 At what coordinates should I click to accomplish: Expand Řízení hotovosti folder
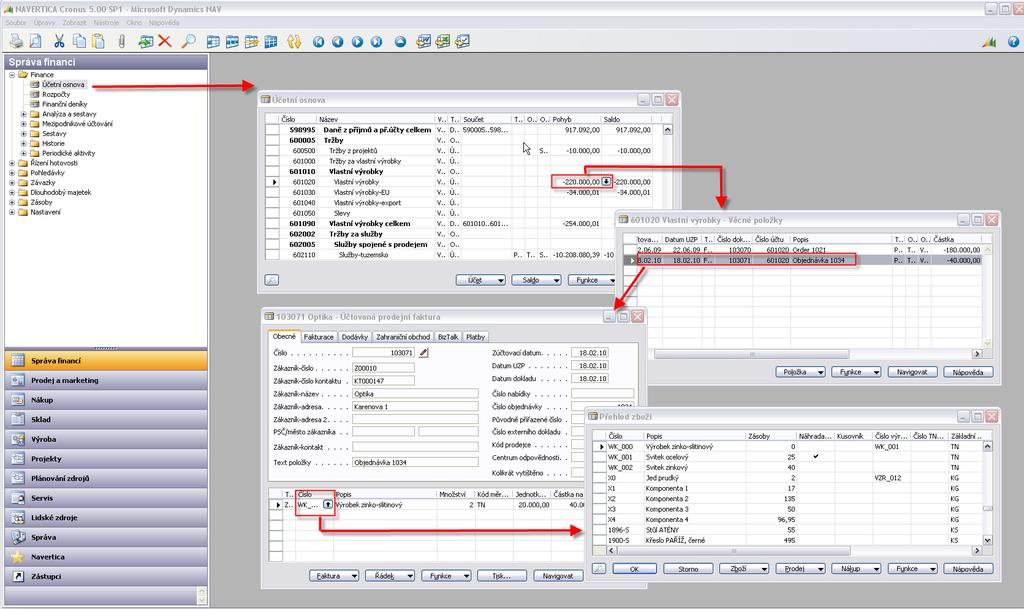pos(12,163)
